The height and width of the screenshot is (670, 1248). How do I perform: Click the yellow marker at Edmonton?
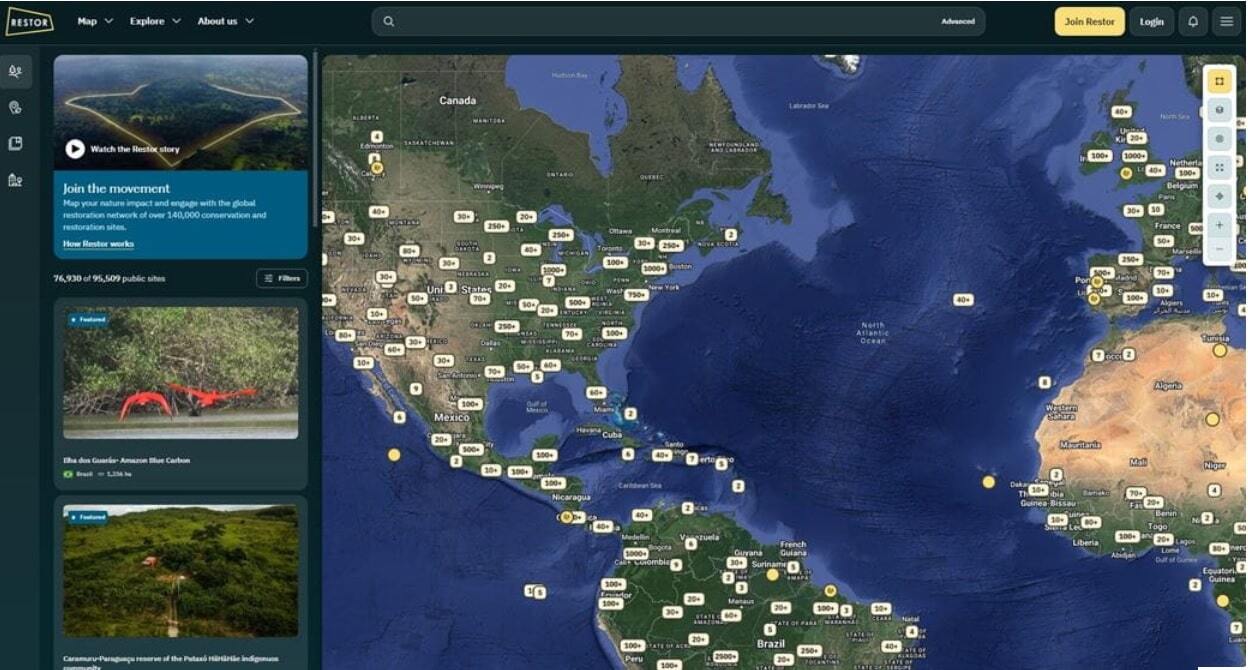click(377, 168)
